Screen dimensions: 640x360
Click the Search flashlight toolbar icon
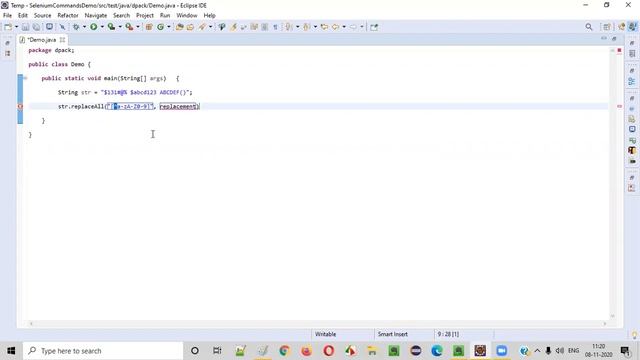pos(202,27)
